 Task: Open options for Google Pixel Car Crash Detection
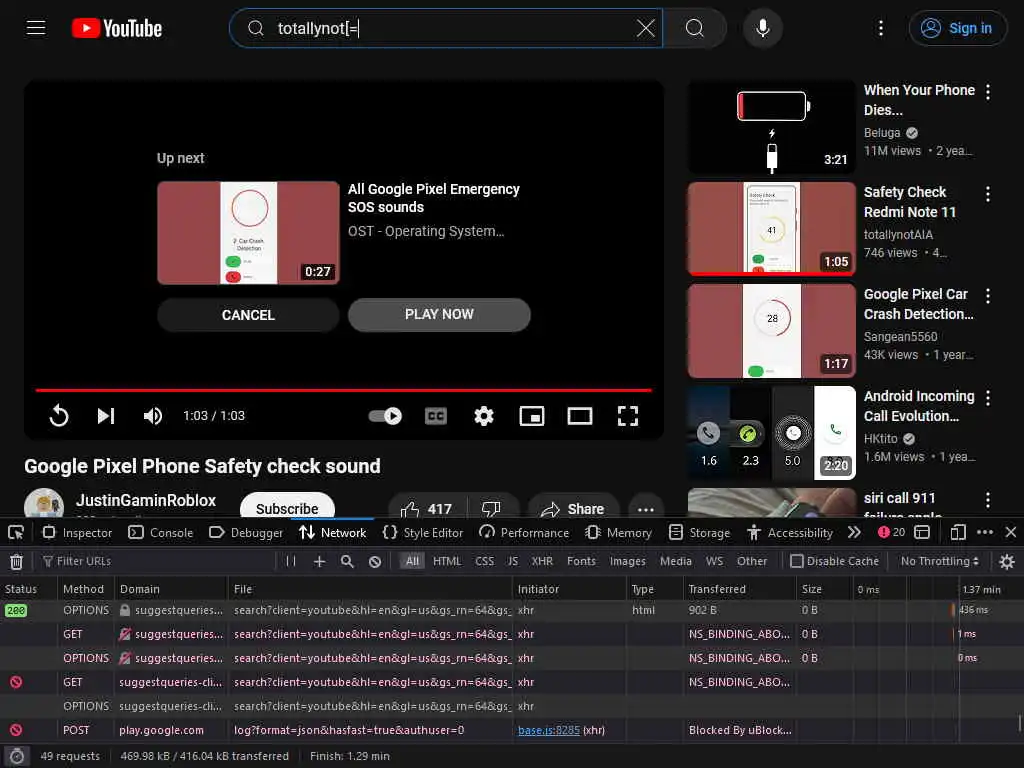988,296
